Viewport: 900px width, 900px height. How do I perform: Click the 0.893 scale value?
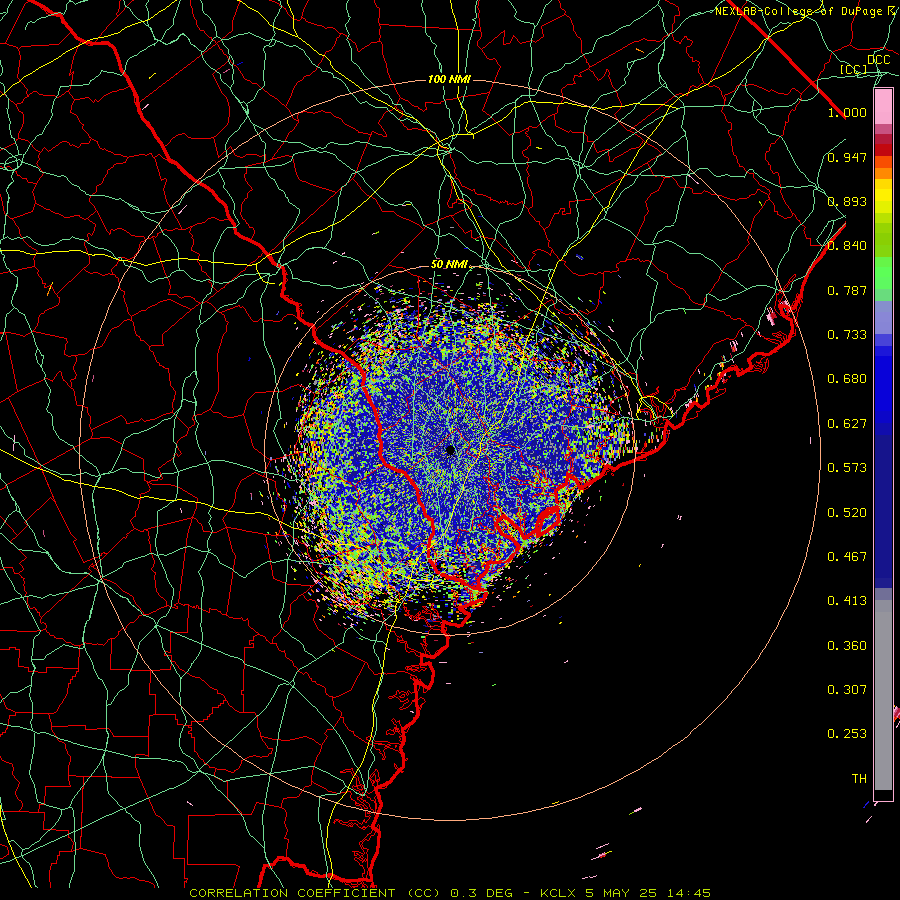(847, 201)
